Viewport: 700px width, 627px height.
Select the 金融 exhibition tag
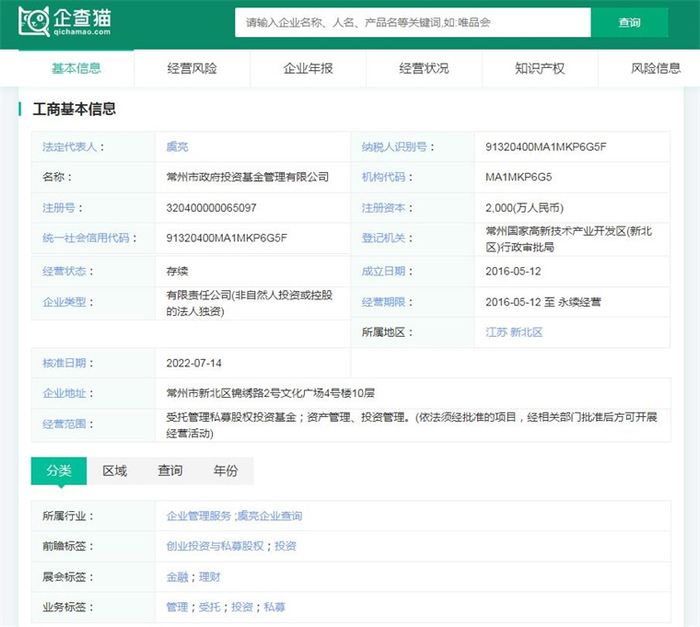point(177,577)
